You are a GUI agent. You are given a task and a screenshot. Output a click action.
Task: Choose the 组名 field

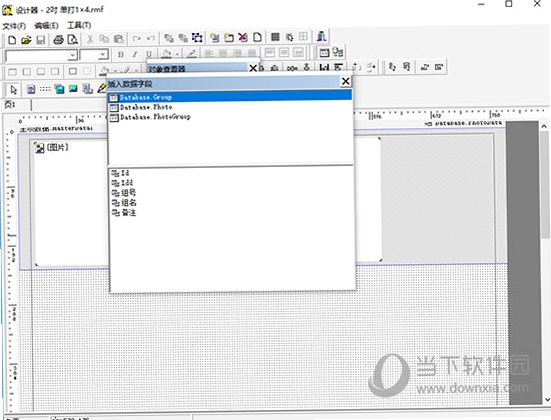[128, 202]
